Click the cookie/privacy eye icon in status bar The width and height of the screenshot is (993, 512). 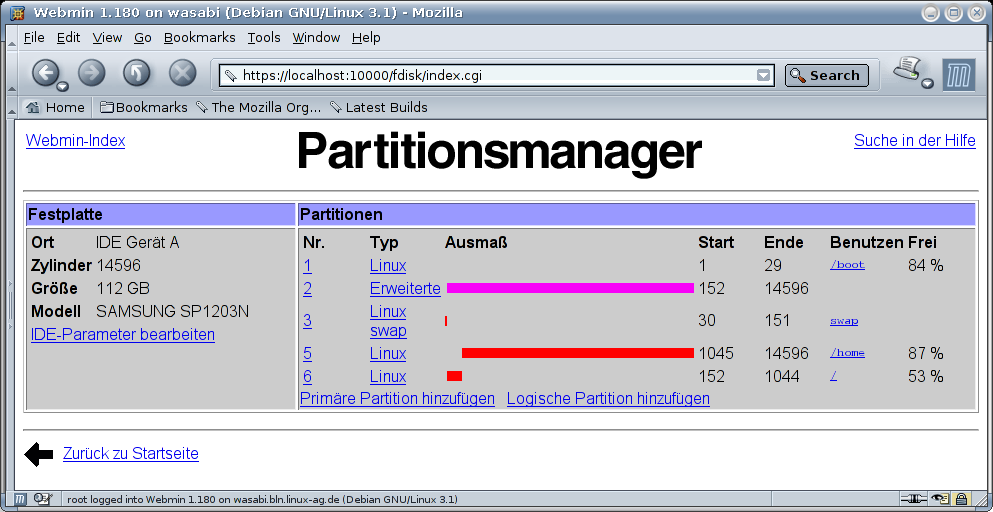point(940,499)
